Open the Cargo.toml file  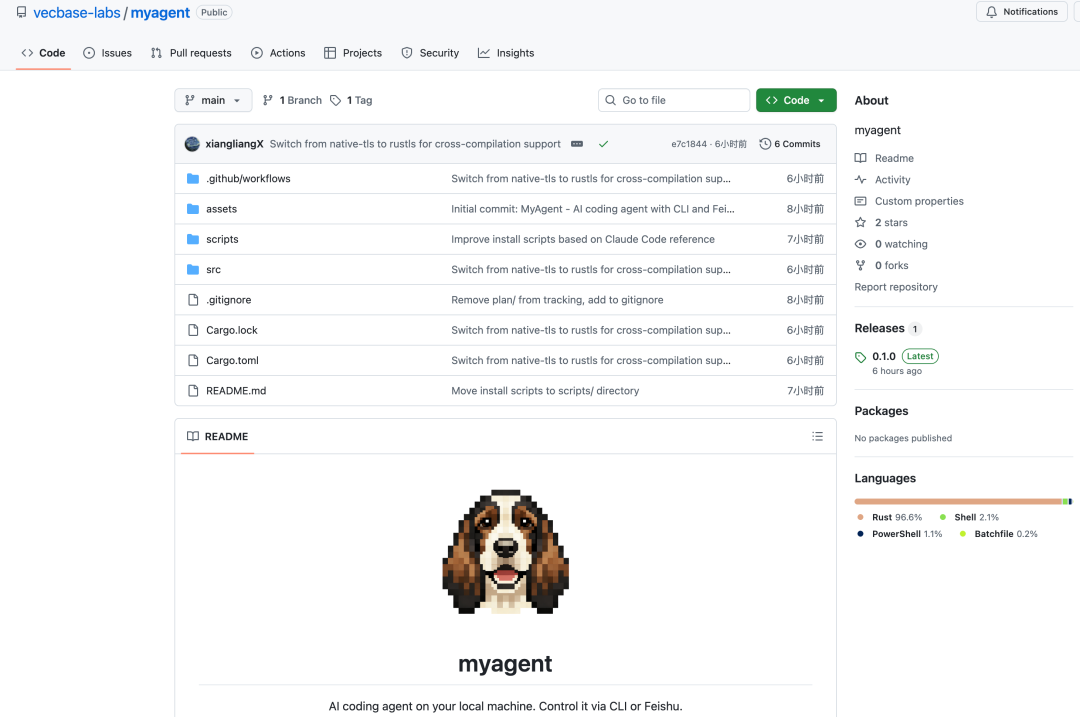(232, 361)
